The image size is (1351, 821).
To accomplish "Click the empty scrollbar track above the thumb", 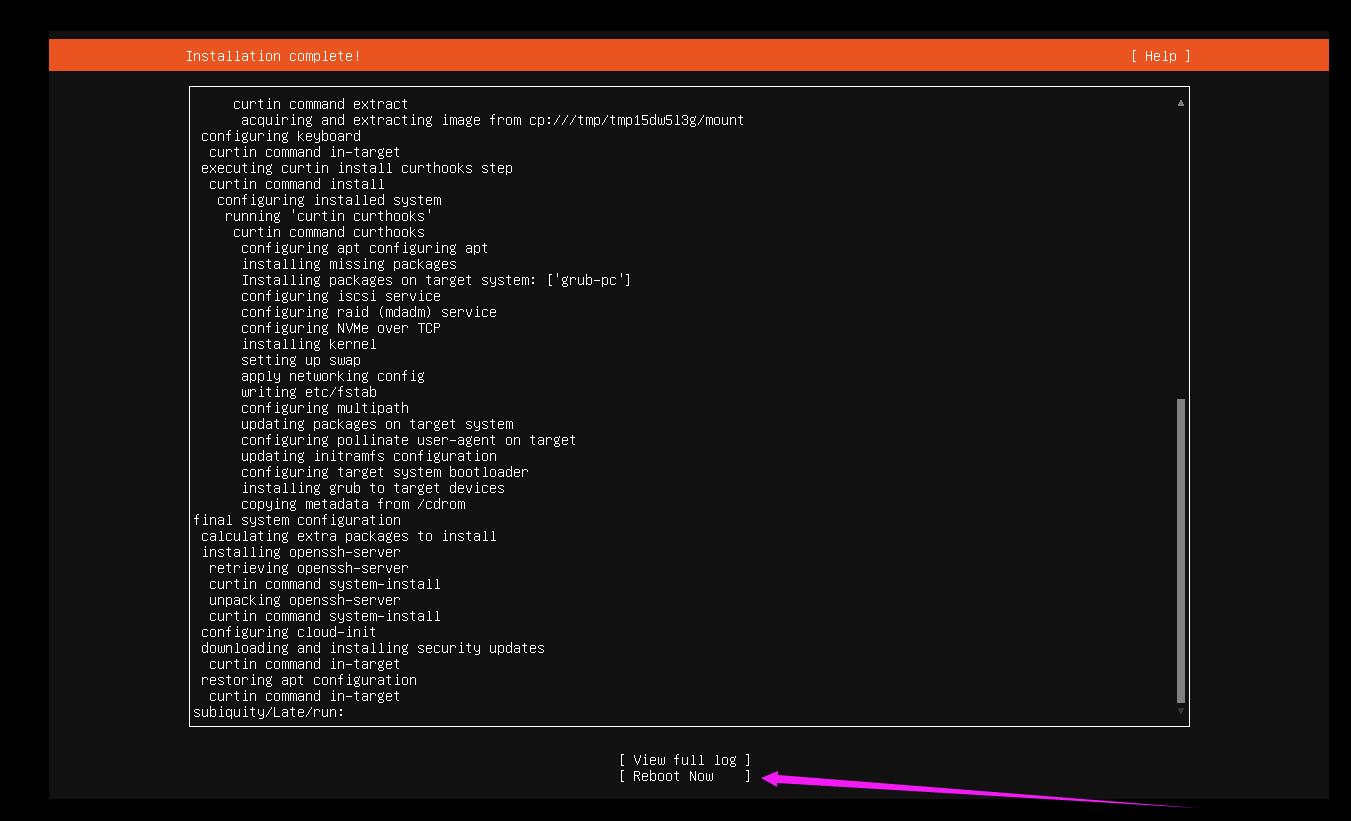I will (1181, 250).
